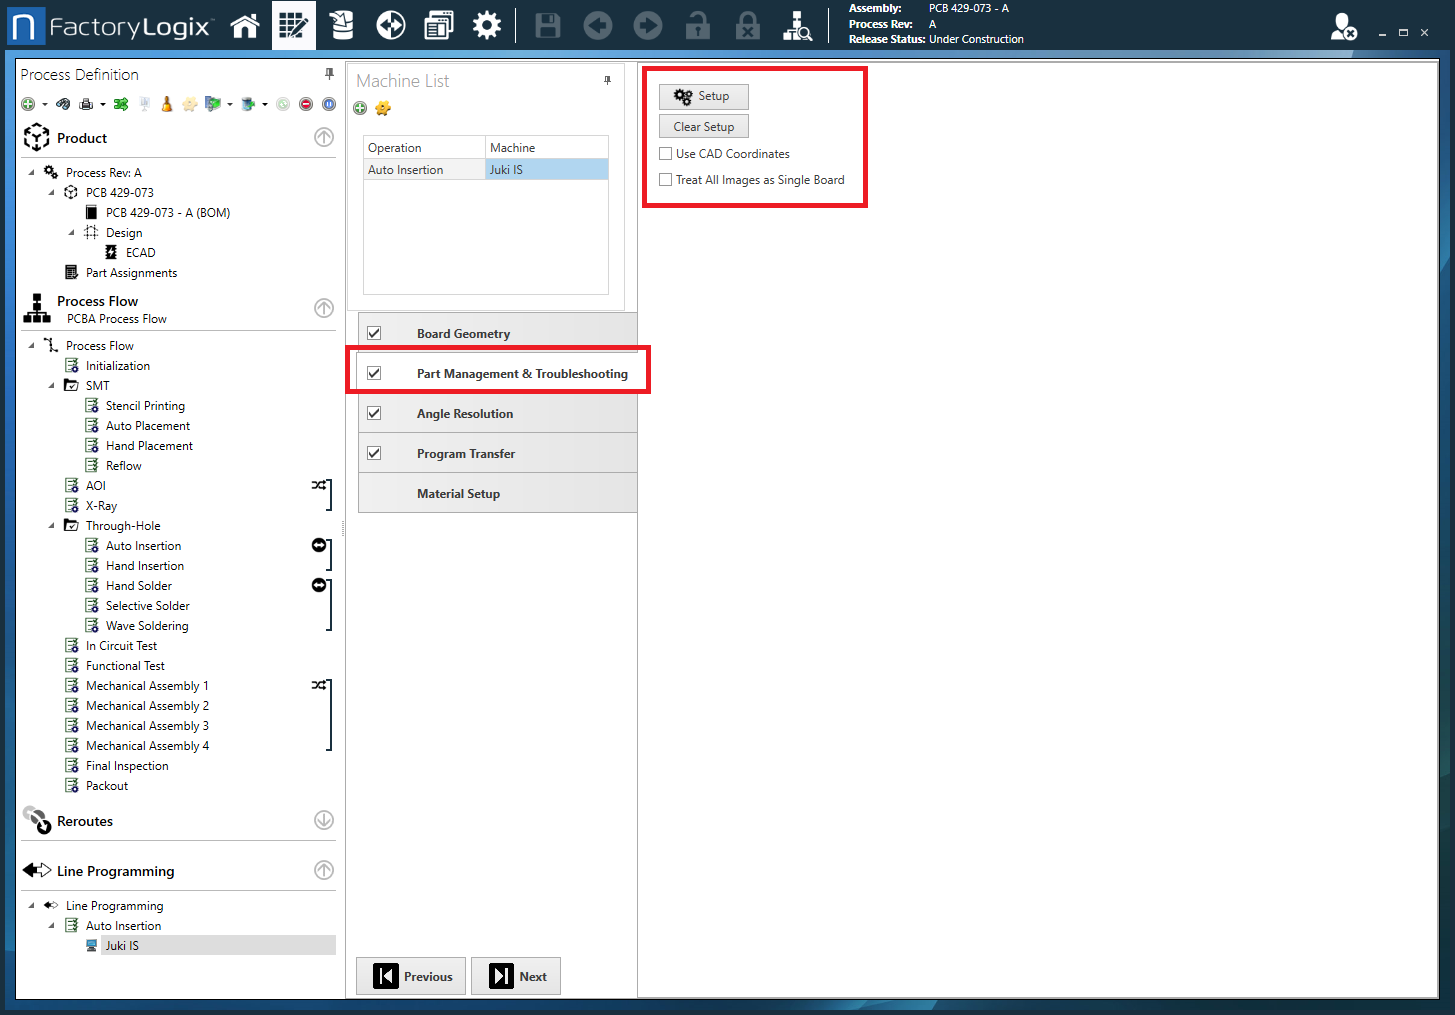Click the back arrow navigation icon
The width and height of the screenshot is (1455, 1015).
(598, 25)
